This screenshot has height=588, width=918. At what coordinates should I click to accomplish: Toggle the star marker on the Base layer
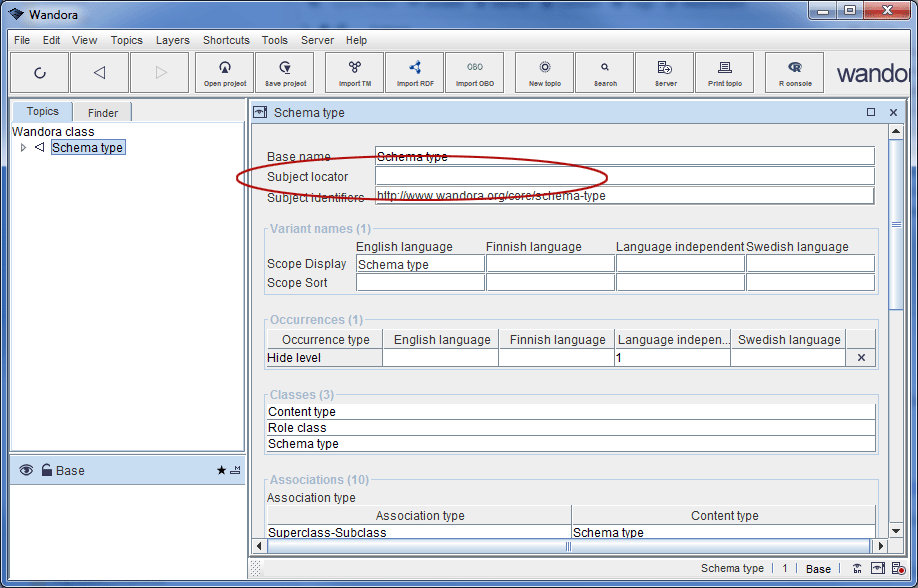click(221, 470)
